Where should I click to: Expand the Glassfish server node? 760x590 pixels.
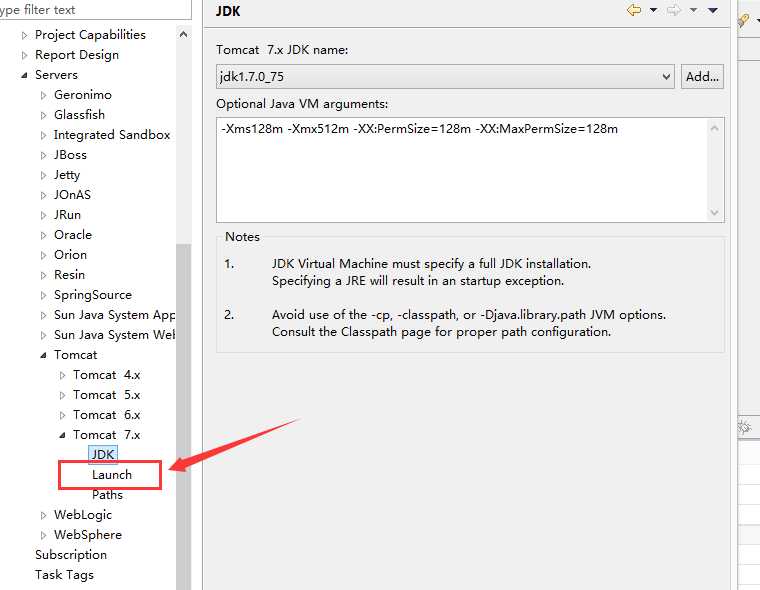point(44,115)
